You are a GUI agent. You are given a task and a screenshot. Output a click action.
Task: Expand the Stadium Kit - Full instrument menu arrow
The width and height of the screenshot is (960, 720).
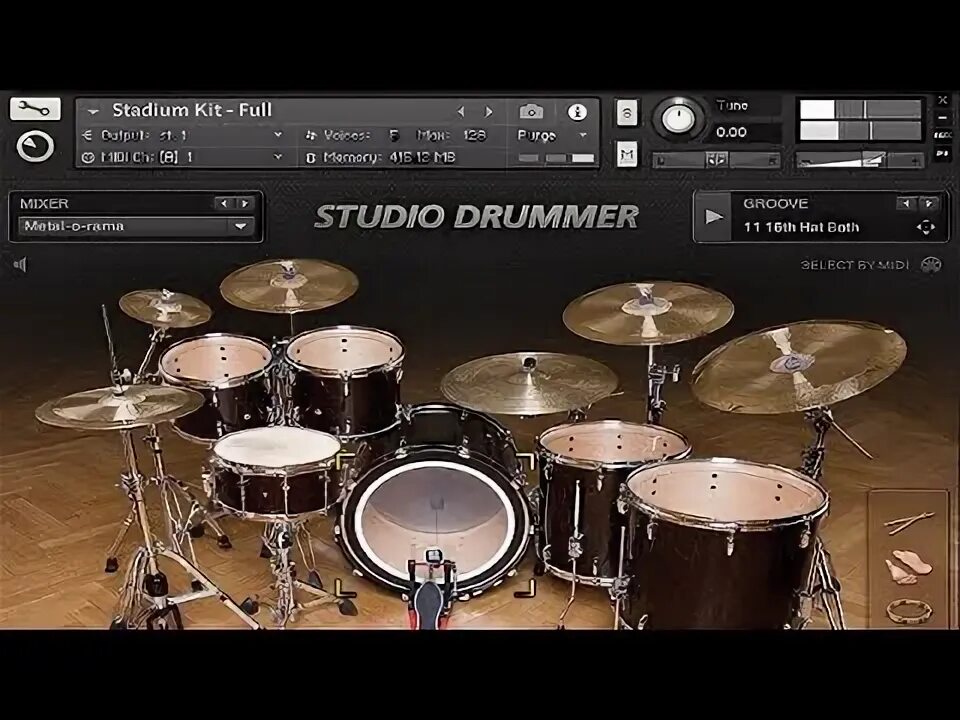(93, 112)
